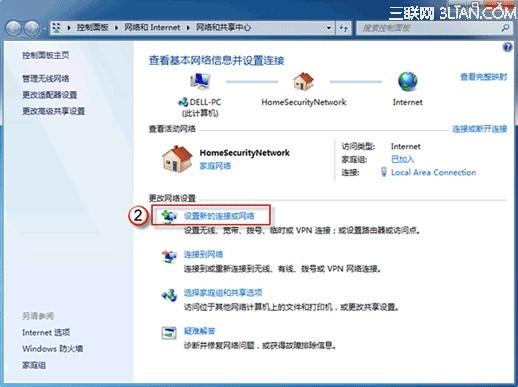Click the large house icon under active networks
518x387 pixels.
coord(177,159)
